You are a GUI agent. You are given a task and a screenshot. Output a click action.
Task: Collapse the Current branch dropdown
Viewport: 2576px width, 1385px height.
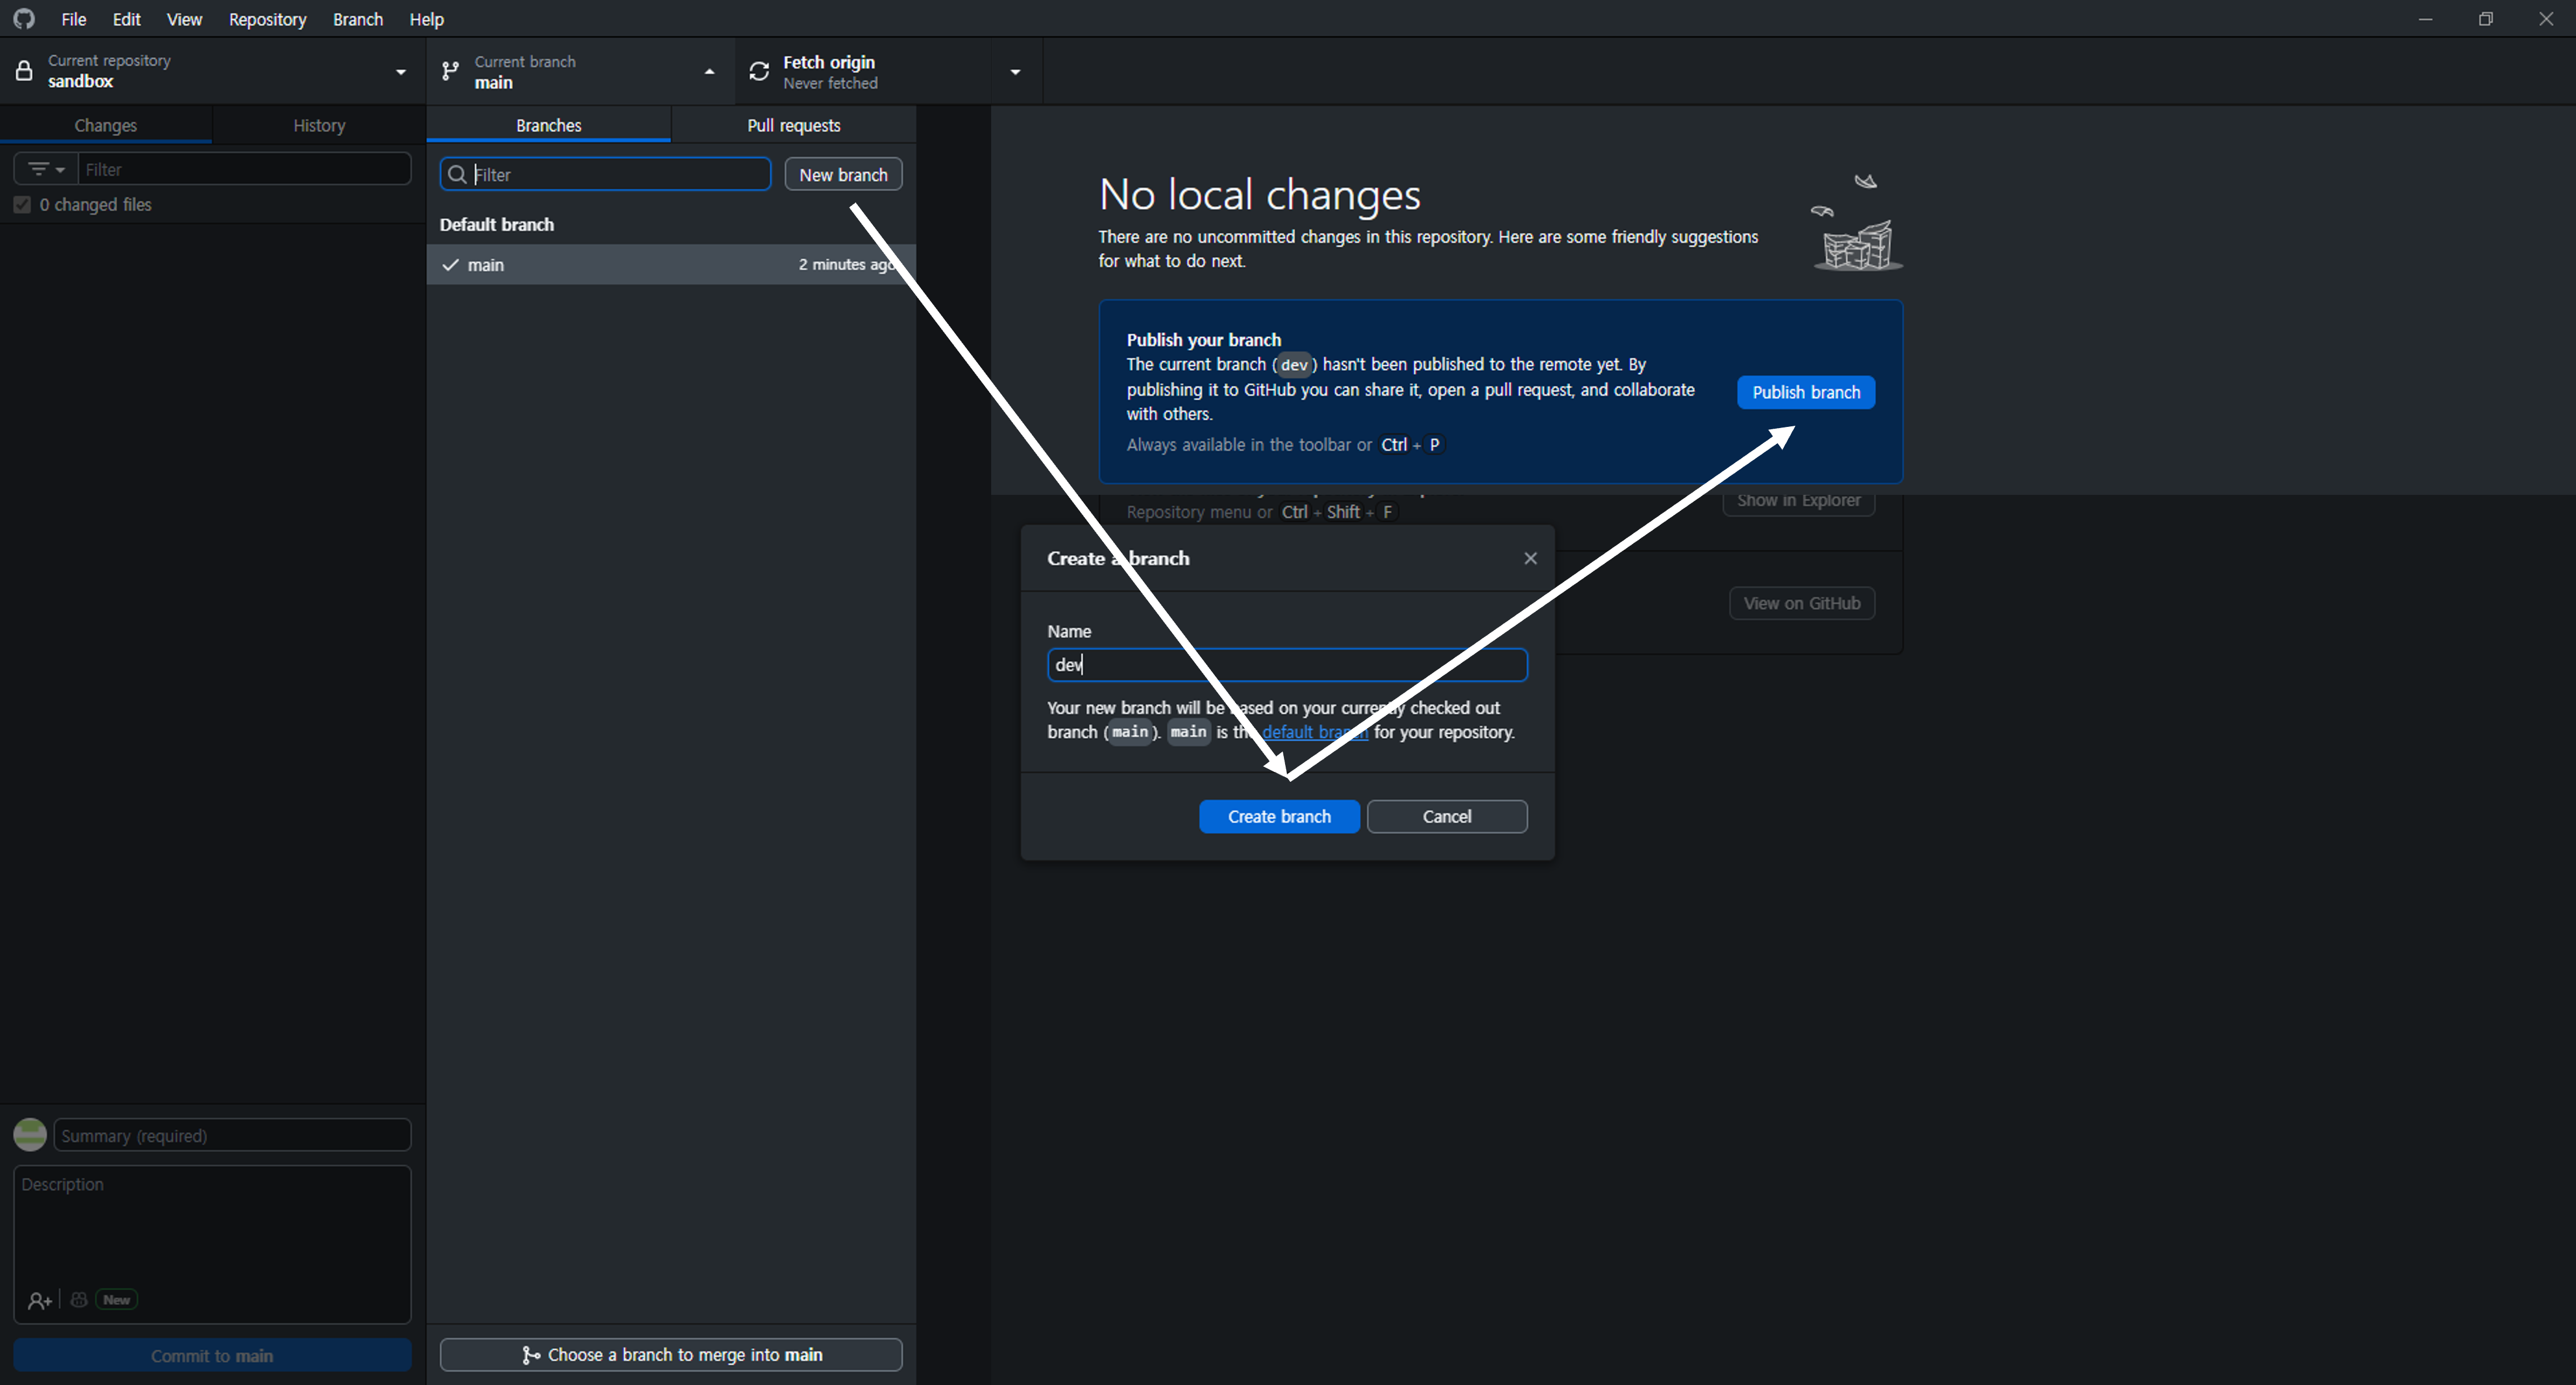tap(709, 72)
